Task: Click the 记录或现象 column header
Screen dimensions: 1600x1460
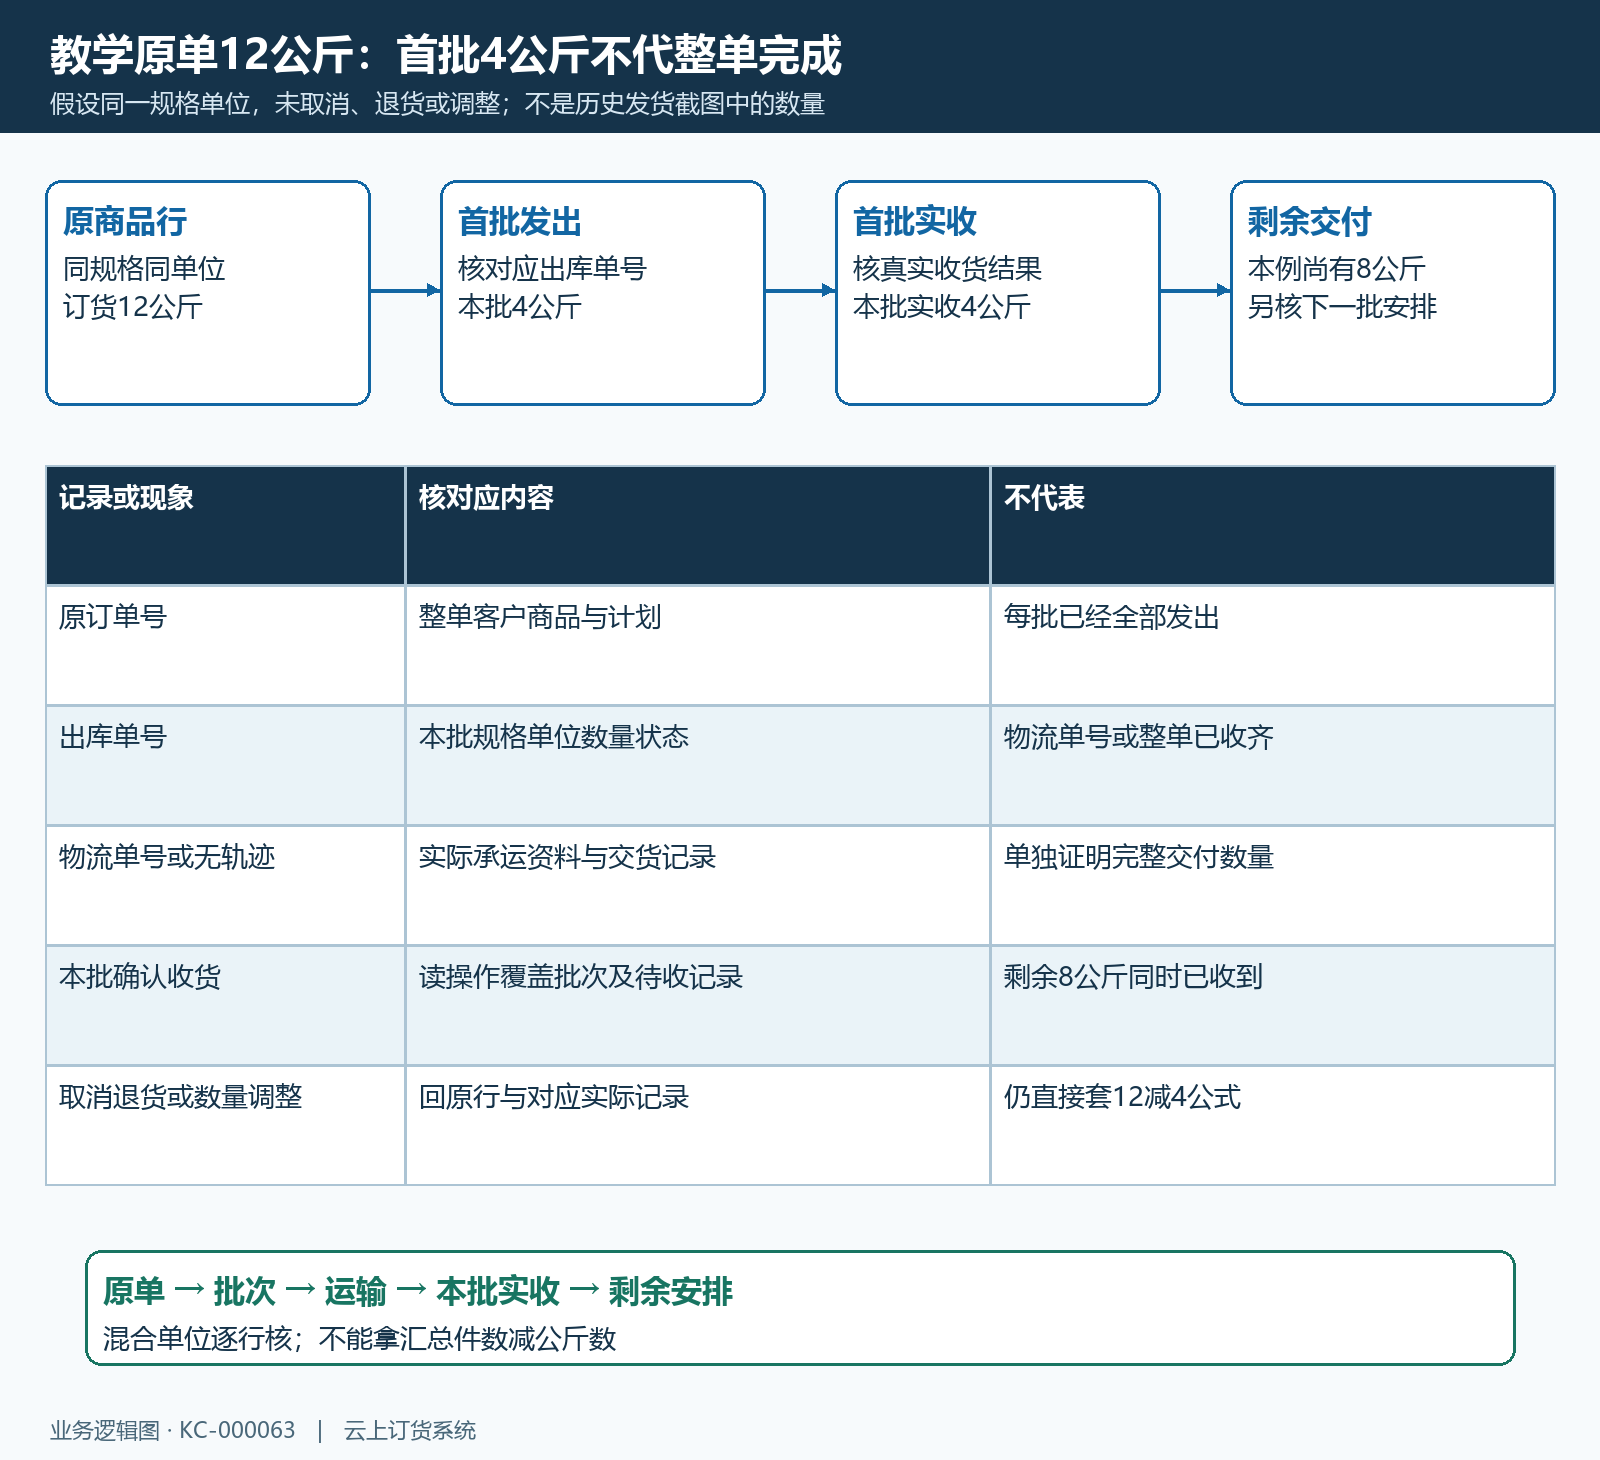Action: pos(226,525)
